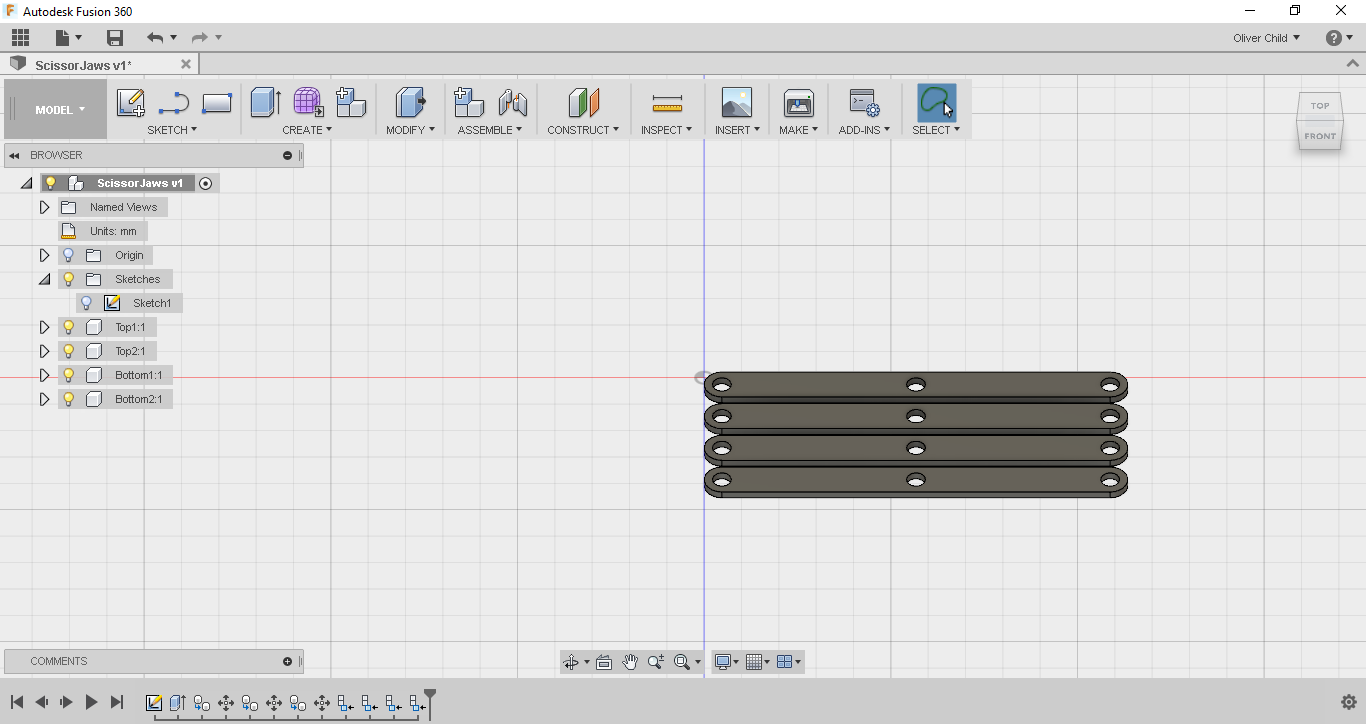Hide the Top1:1 component
Viewport: 1366px width, 724px height.
pos(69,327)
